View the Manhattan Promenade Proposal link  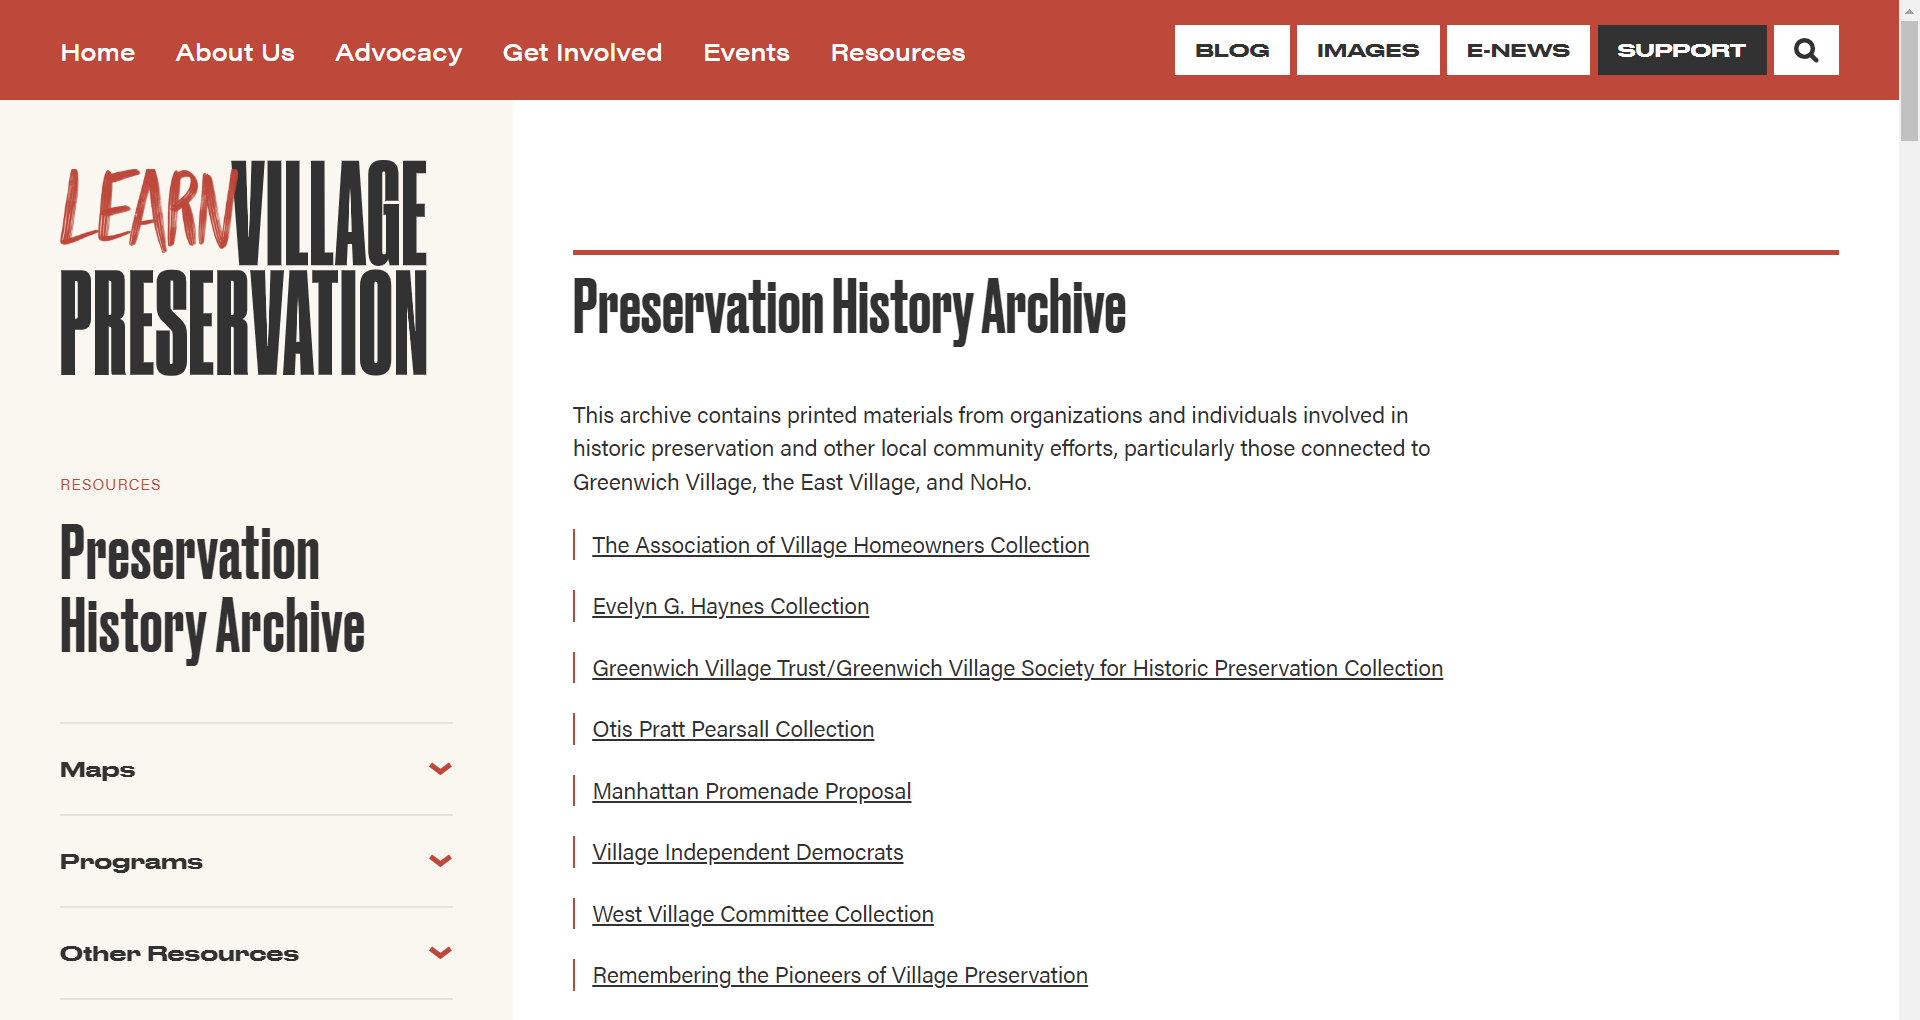coord(751,791)
